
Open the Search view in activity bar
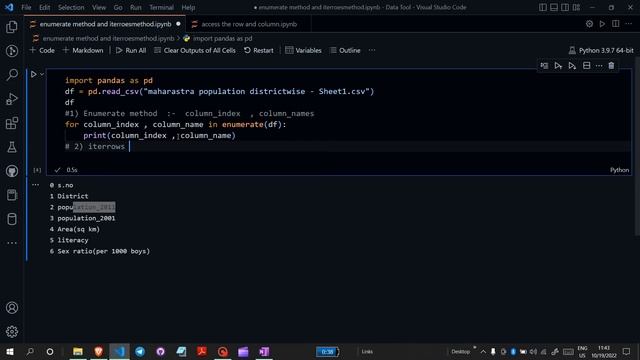tap(12, 75)
